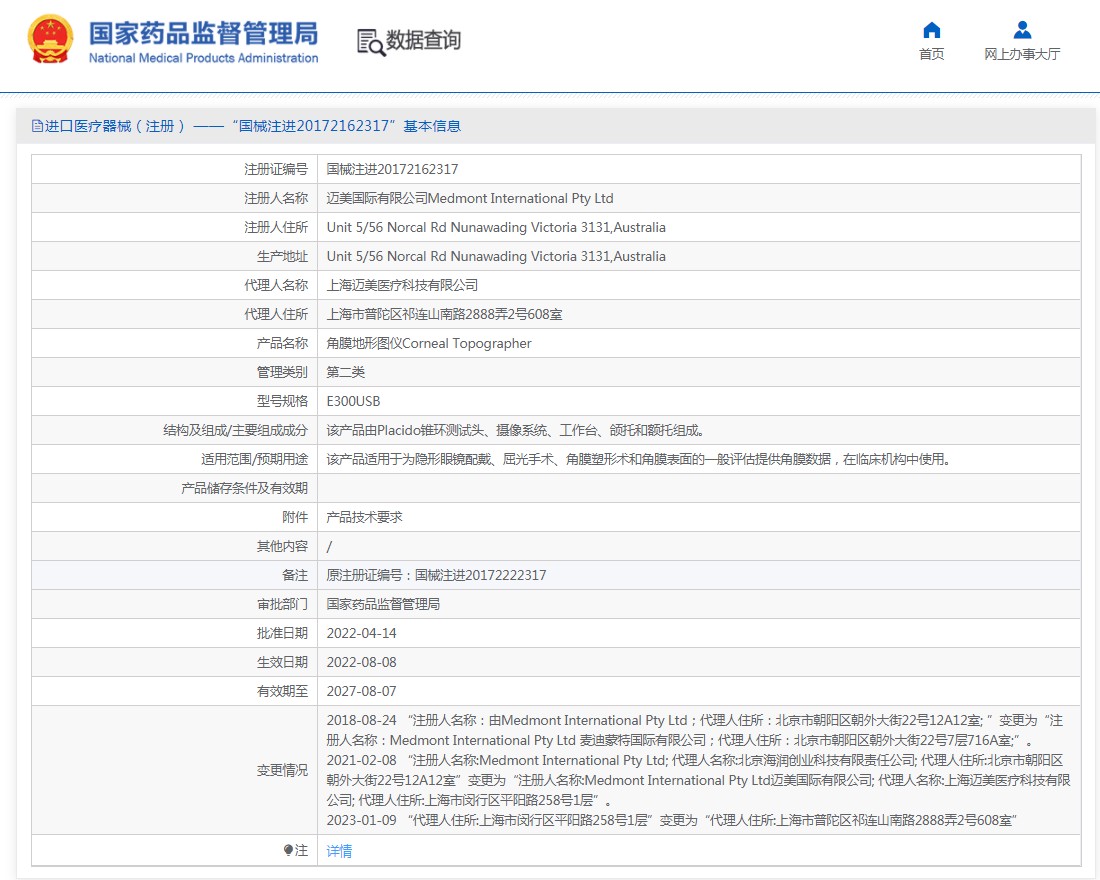Click the 角膜地形图仪Corneal Topographer product name
Screen dimensions: 1100x880
pyautogui.click(x=429, y=343)
